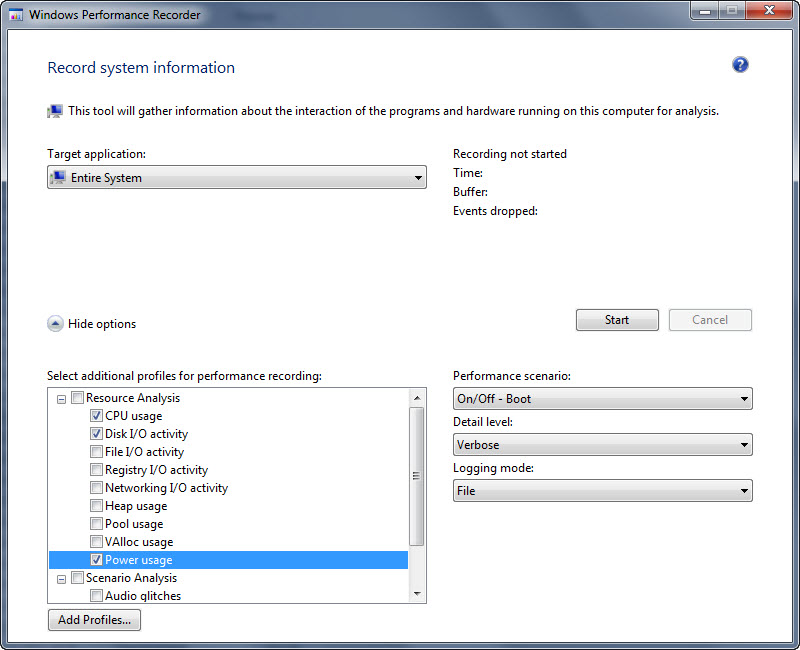The image size is (800, 650).
Task: Enable the VAlloc usage checkbox
Action: point(96,541)
